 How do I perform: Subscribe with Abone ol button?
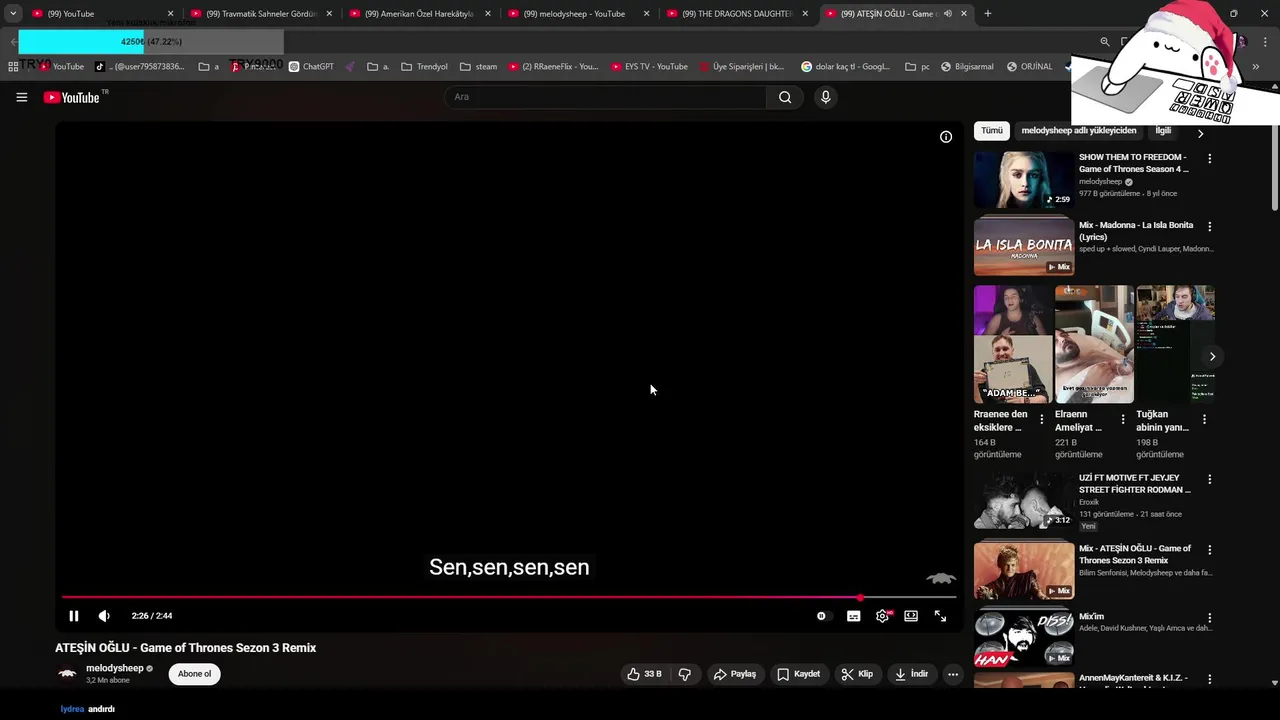194,674
